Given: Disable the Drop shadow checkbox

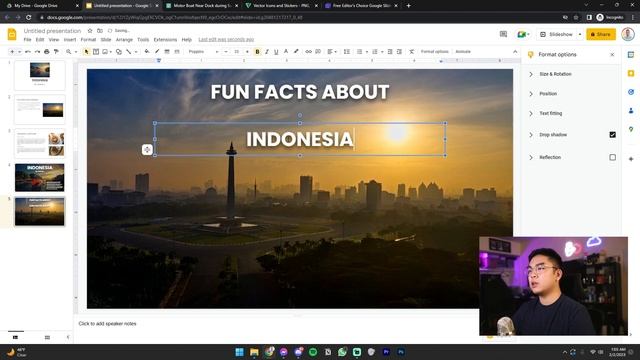Looking at the screenshot, I should click(x=612, y=135).
